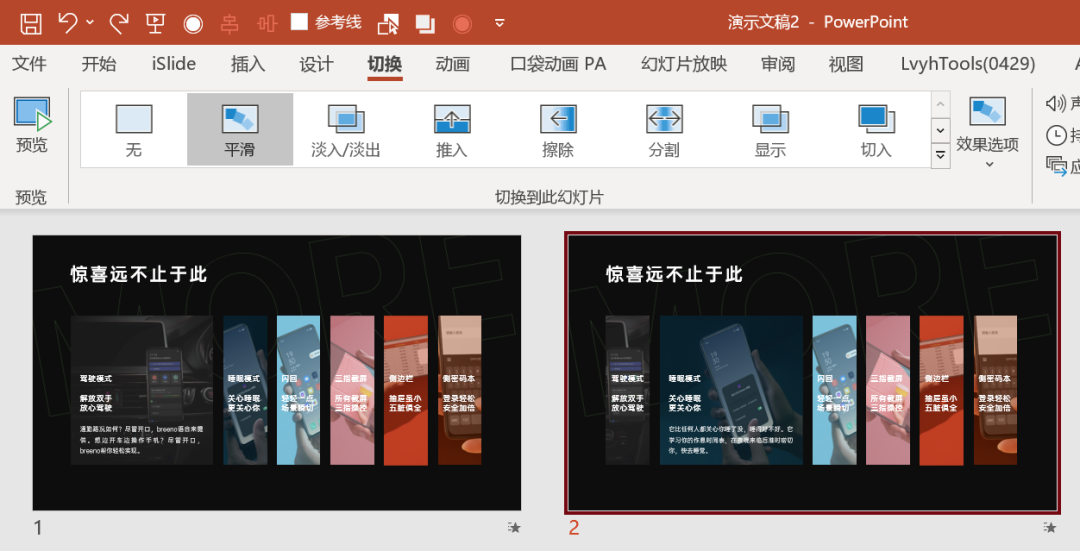Click the transition star icon under slide 2
The width and height of the screenshot is (1080, 551).
[x=1049, y=528]
